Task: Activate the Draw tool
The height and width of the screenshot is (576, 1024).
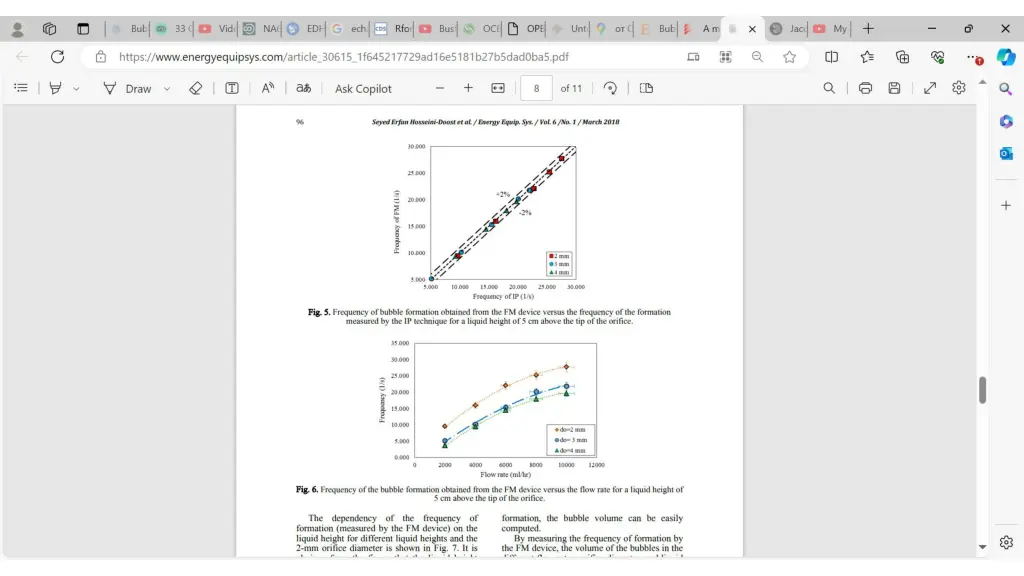Action: [128, 88]
